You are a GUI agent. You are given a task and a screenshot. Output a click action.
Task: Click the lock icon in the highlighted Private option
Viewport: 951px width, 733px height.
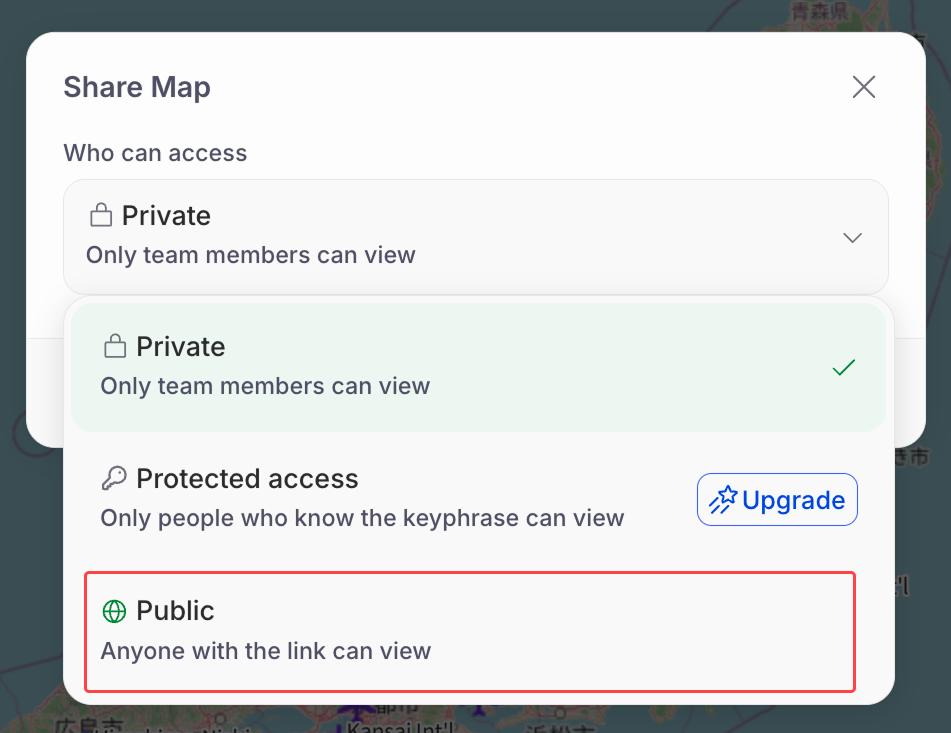coord(115,346)
